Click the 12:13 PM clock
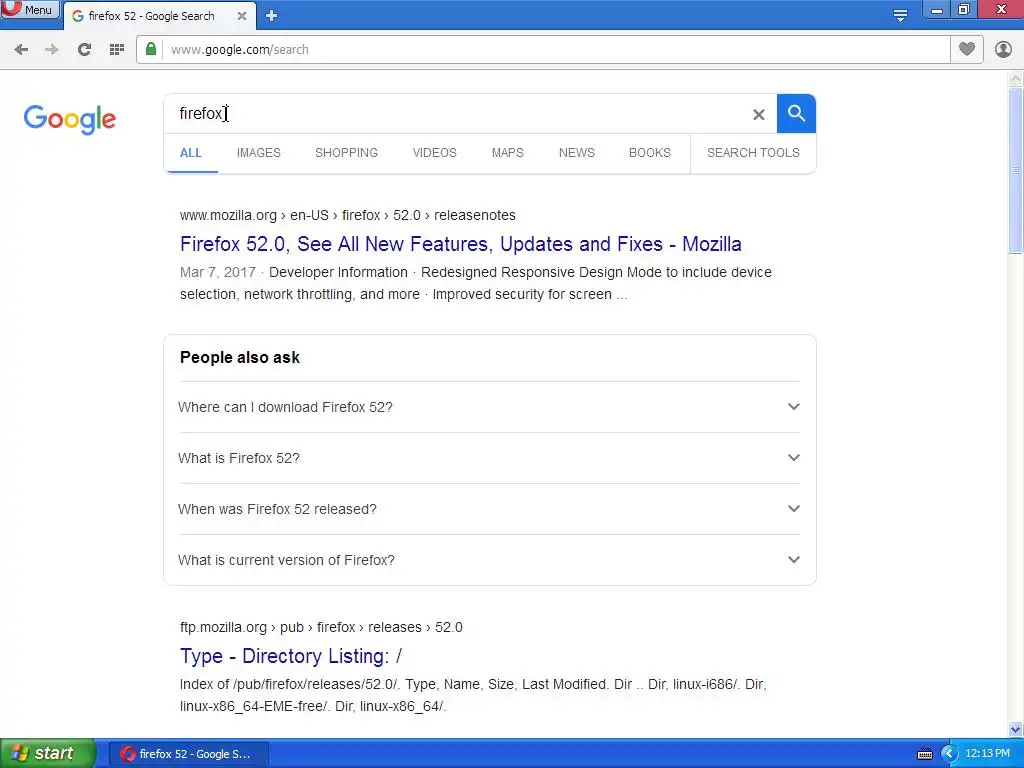1024x768 pixels. coord(987,754)
